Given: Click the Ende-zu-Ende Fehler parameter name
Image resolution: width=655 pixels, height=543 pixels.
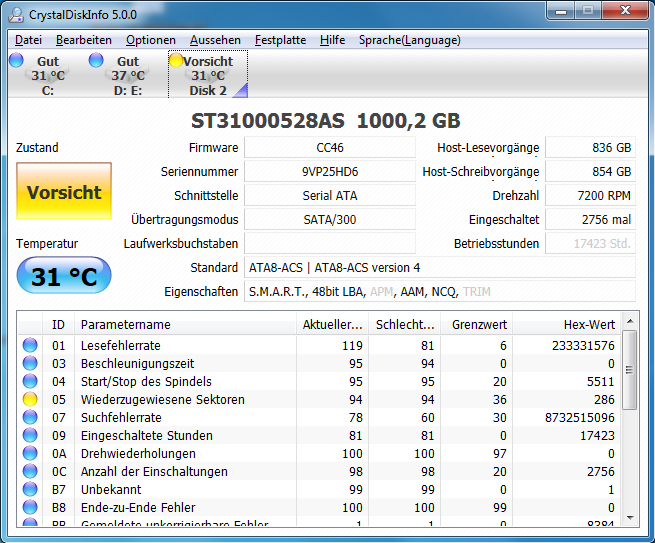Looking at the screenshot, I should coord(138,507).
